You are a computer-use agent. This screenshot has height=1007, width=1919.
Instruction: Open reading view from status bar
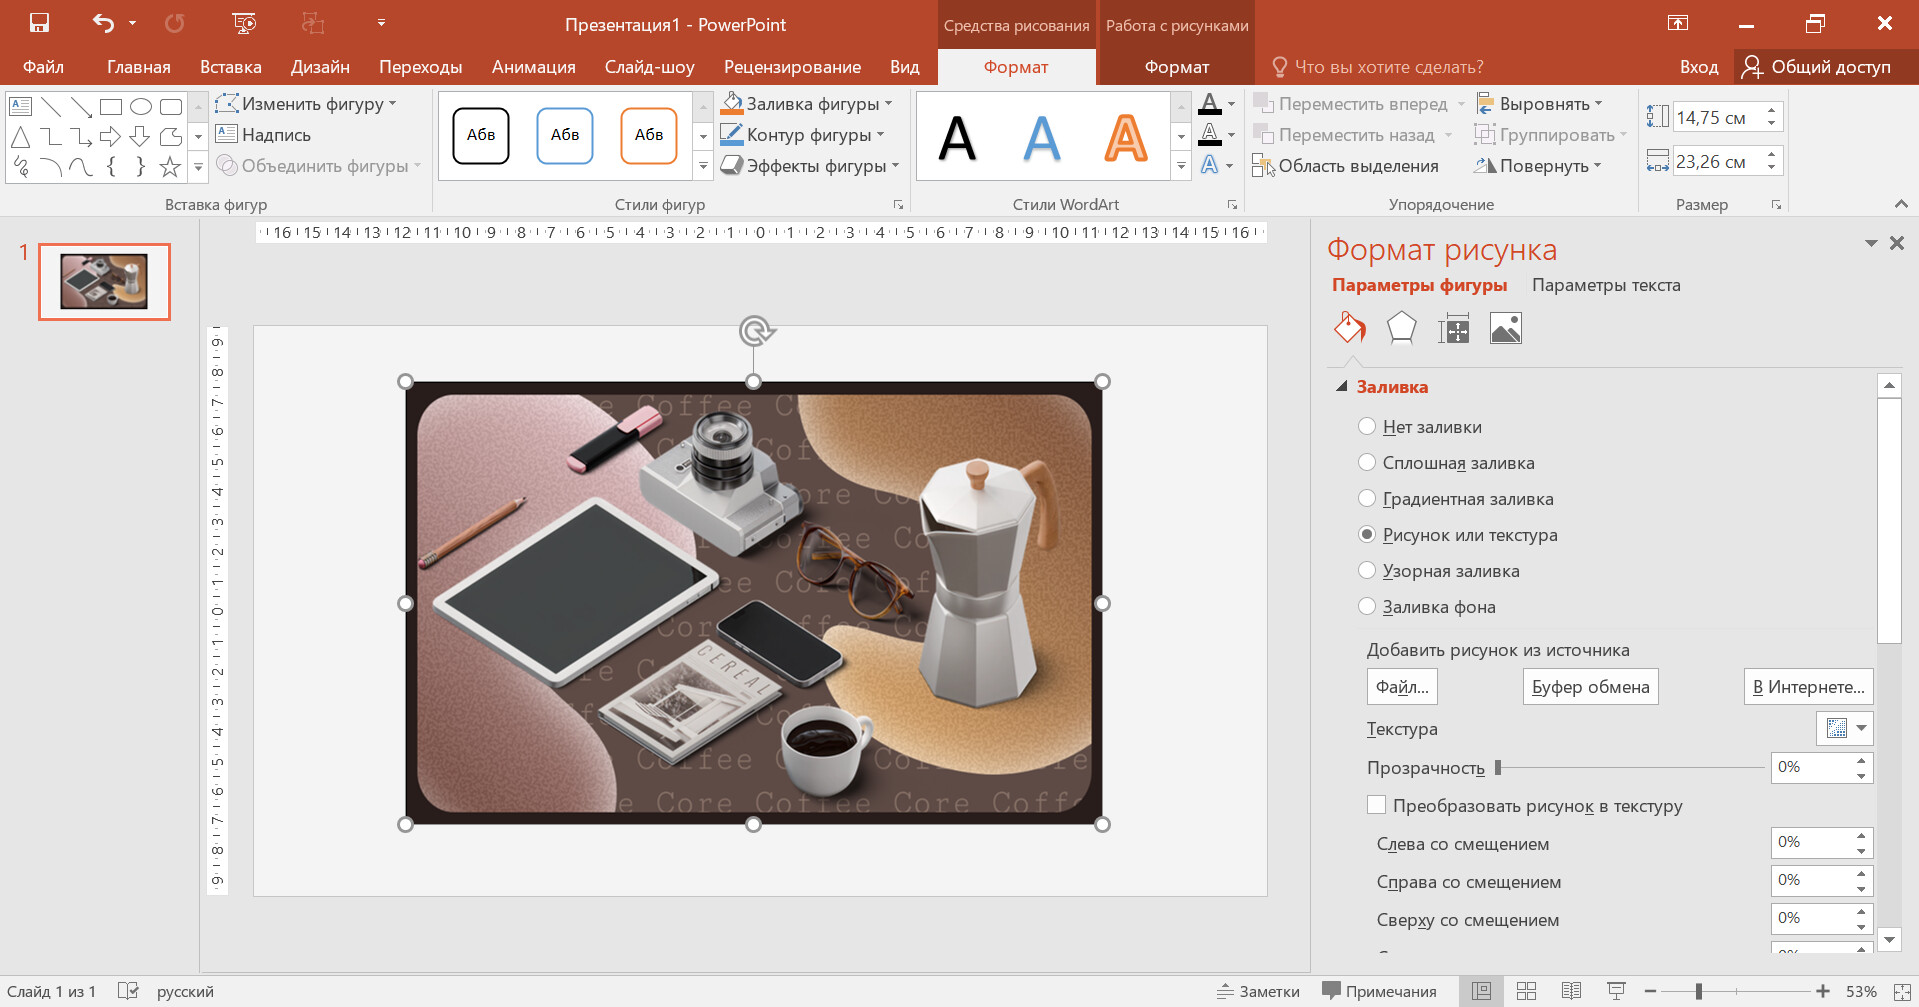point(1571,991)
